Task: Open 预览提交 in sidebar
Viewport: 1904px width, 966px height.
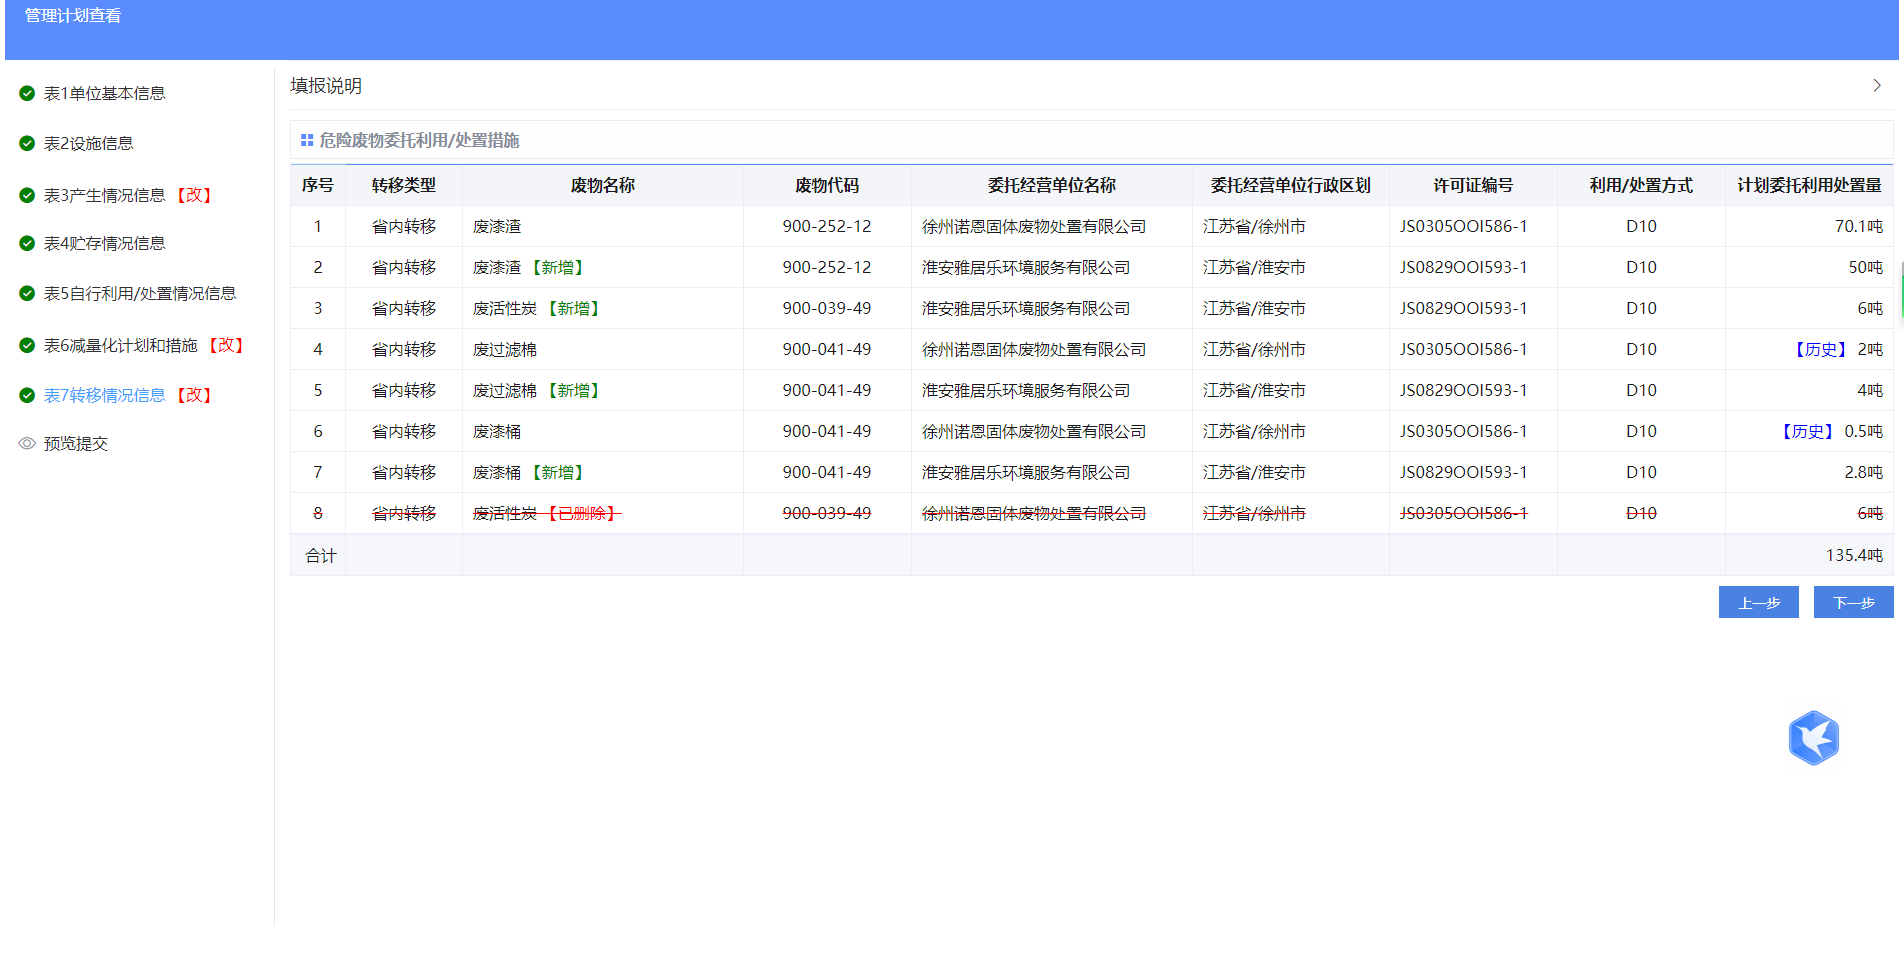Action: (x=75, y=443)
